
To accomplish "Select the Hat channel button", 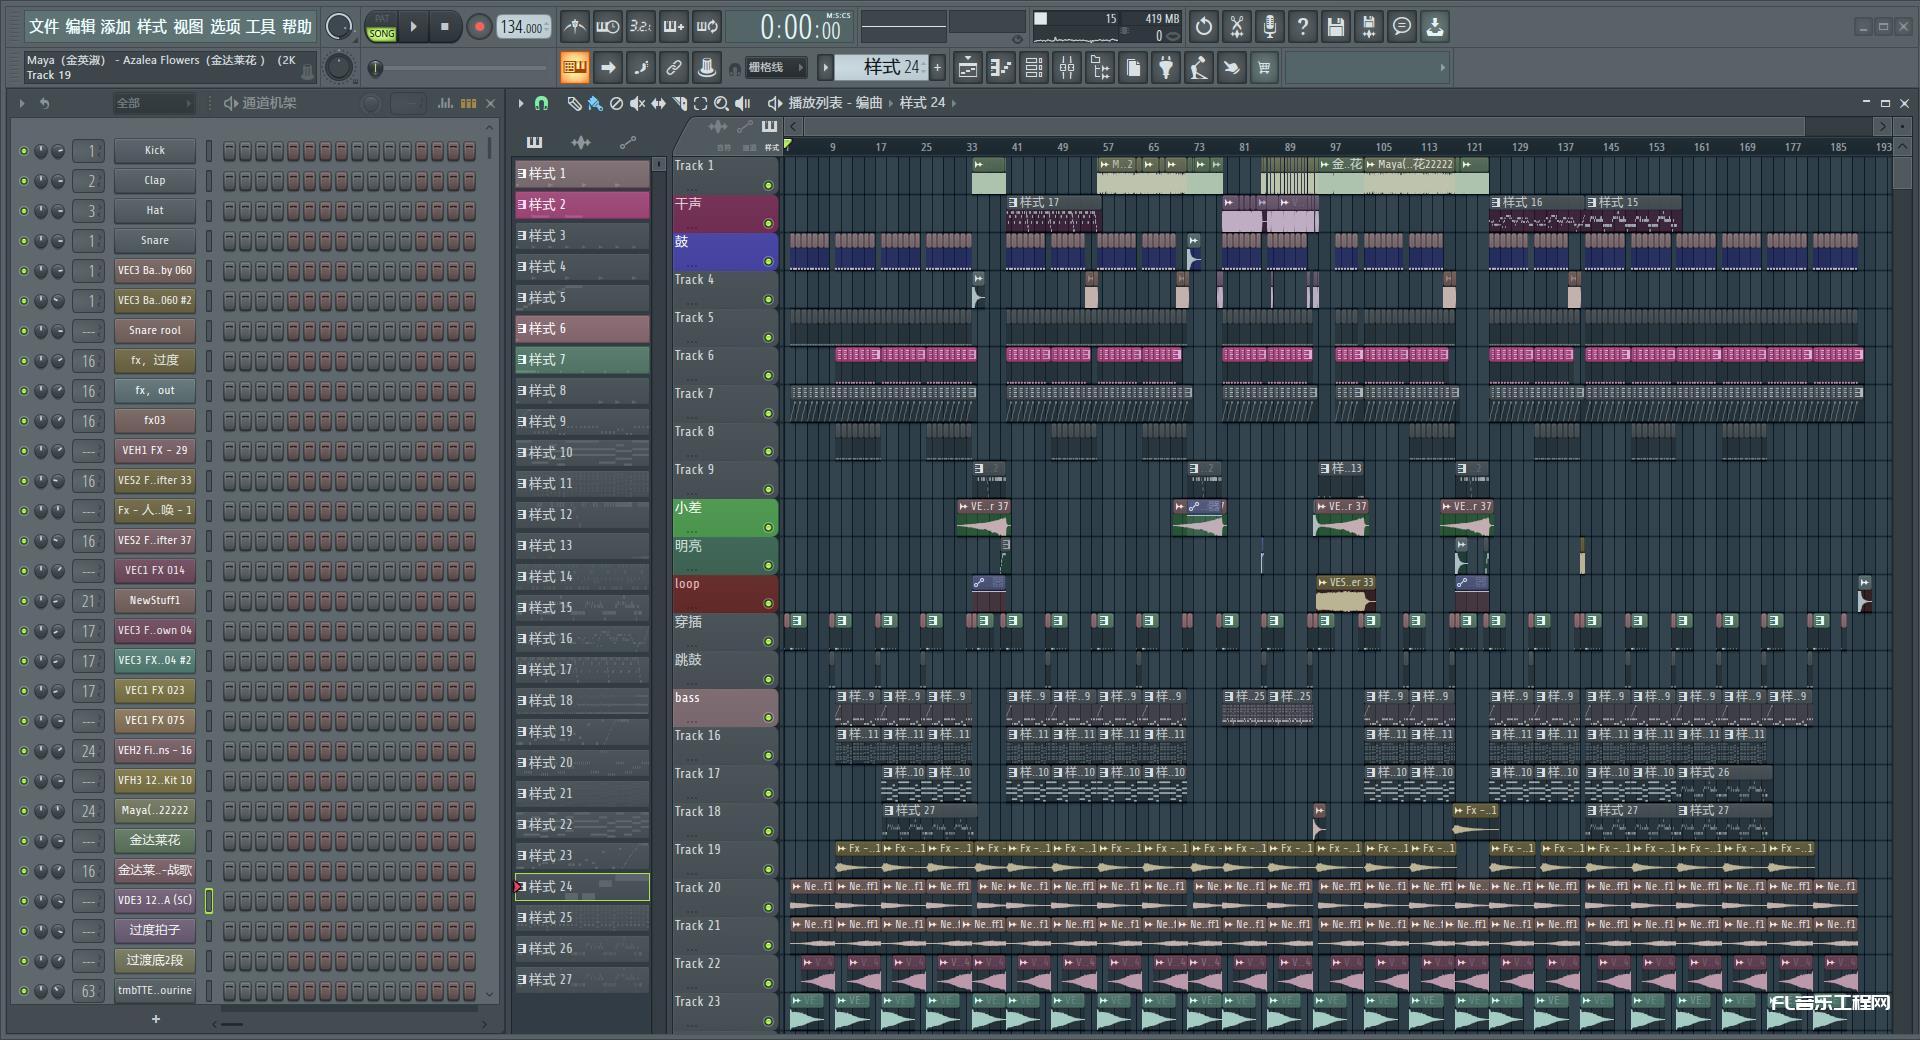I will coord(154,211).
